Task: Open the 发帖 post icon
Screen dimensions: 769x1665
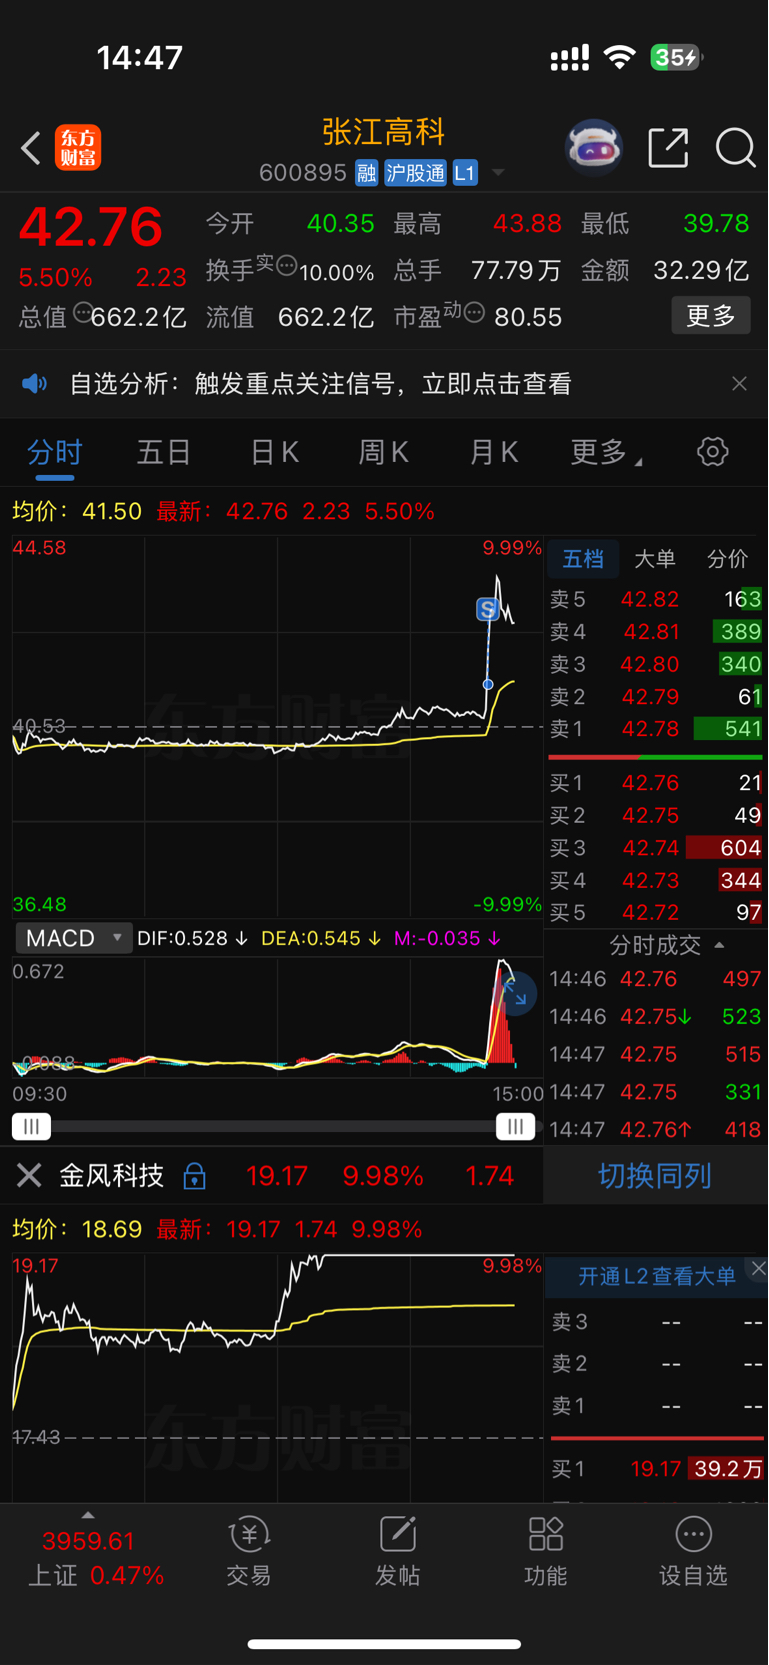Action: [x=397, y=1551]
